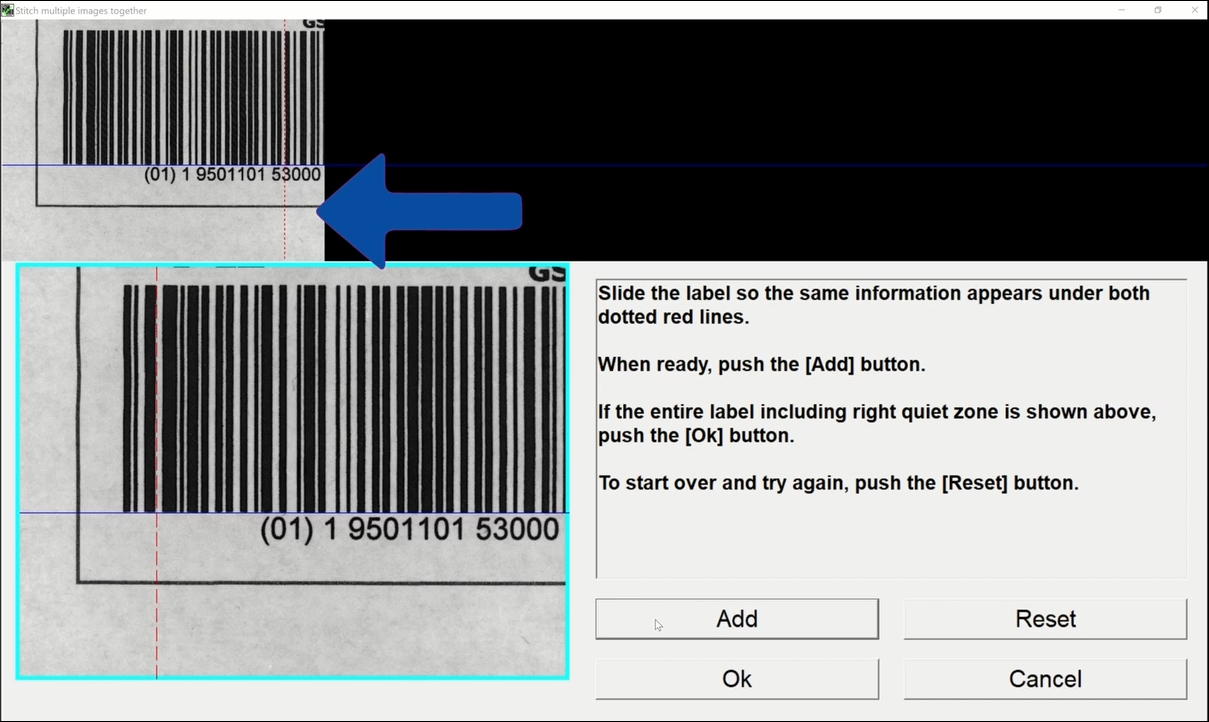Click the instruction text box

click(891, 428)
